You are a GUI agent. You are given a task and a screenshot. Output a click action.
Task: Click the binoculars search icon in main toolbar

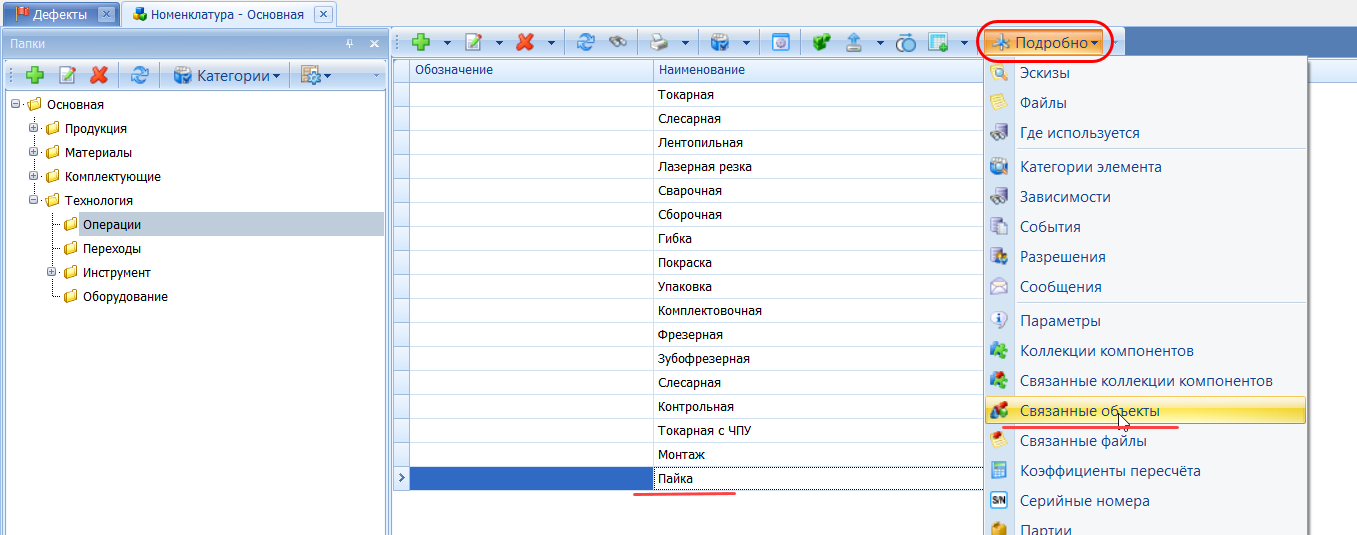coord(618,43)
